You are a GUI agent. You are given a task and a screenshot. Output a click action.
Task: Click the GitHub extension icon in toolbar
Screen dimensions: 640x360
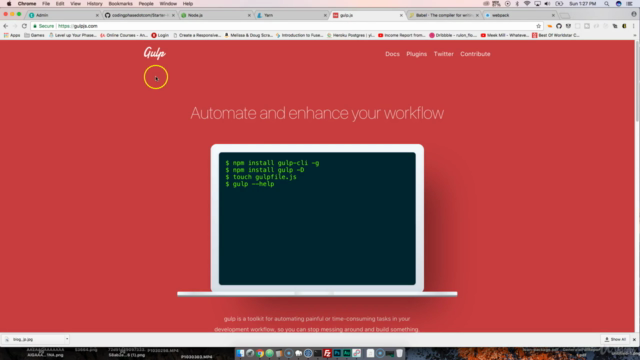coord(559,26)
